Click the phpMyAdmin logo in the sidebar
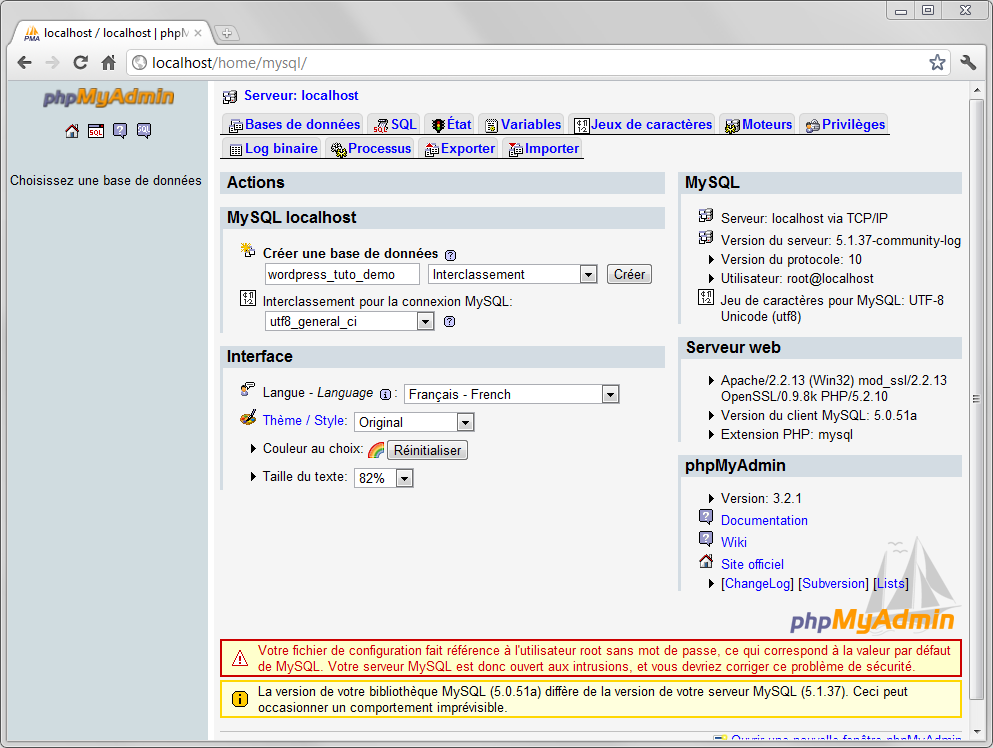The height and width of the screenshot is (748, 993). (x=108, y=97)
